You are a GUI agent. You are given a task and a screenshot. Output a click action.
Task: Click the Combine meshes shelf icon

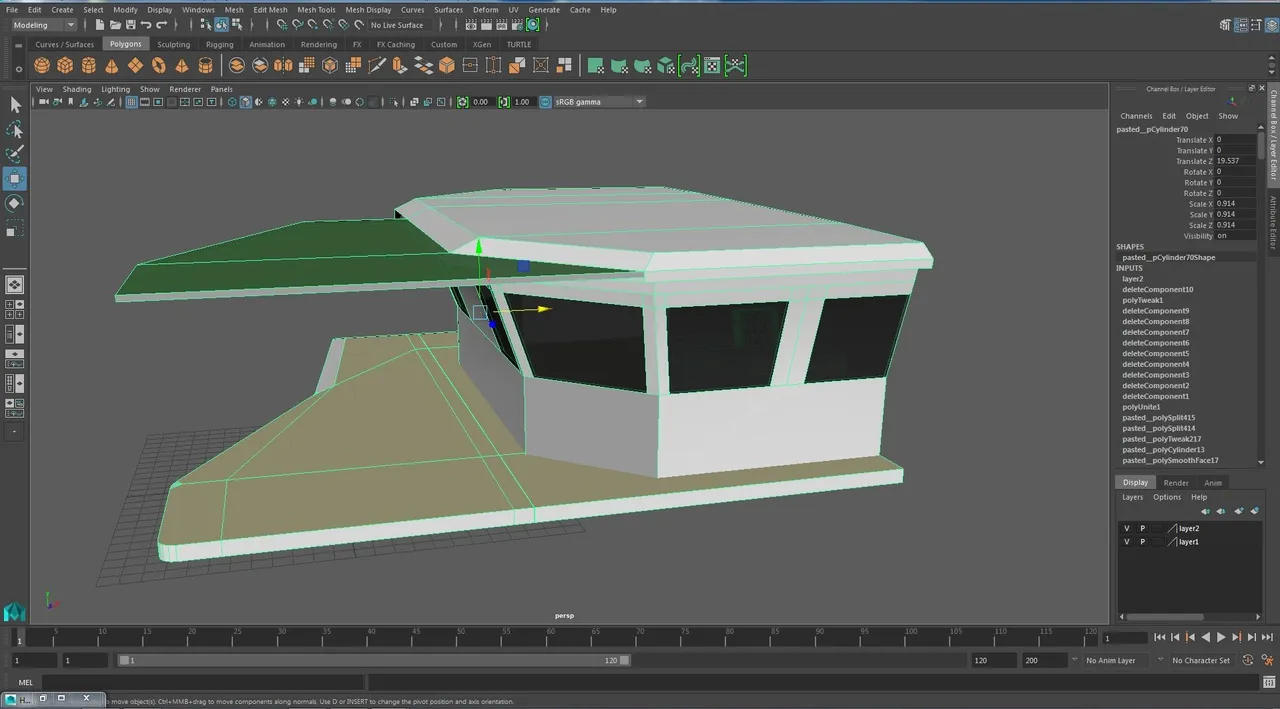click(x=237, y=66)
